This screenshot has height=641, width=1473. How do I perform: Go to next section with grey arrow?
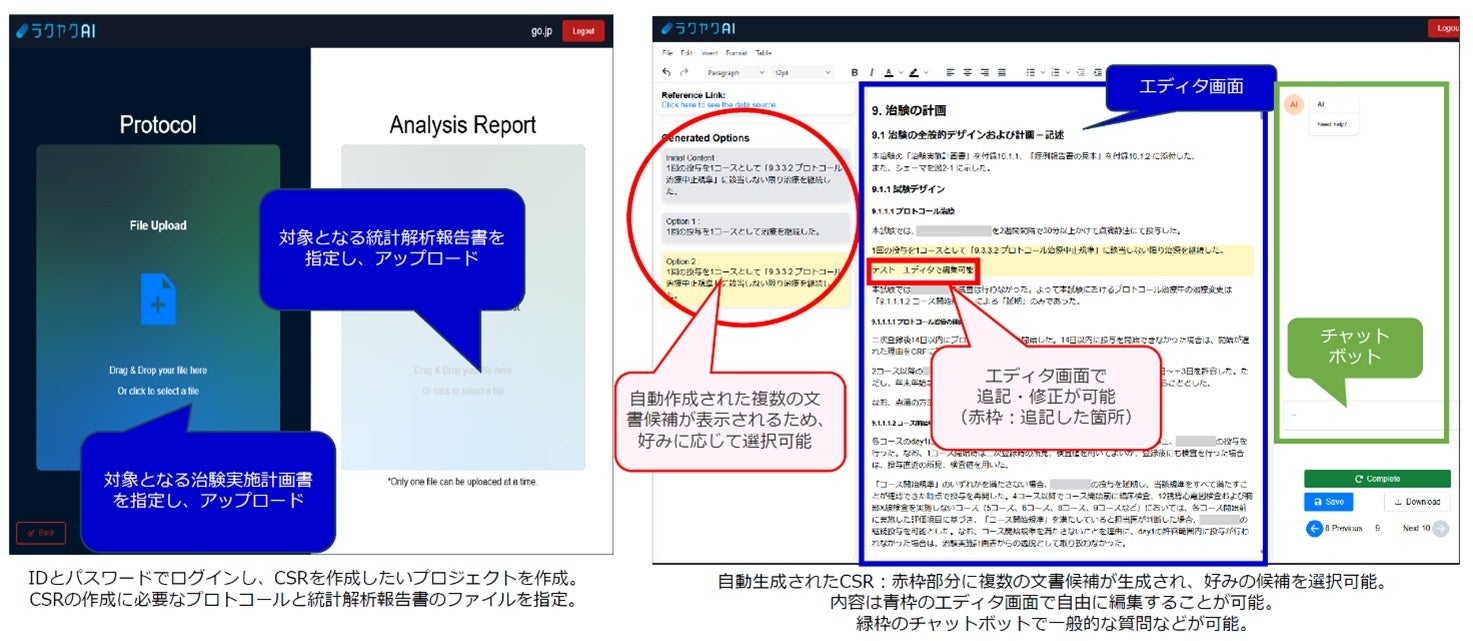click(1440, 528)
